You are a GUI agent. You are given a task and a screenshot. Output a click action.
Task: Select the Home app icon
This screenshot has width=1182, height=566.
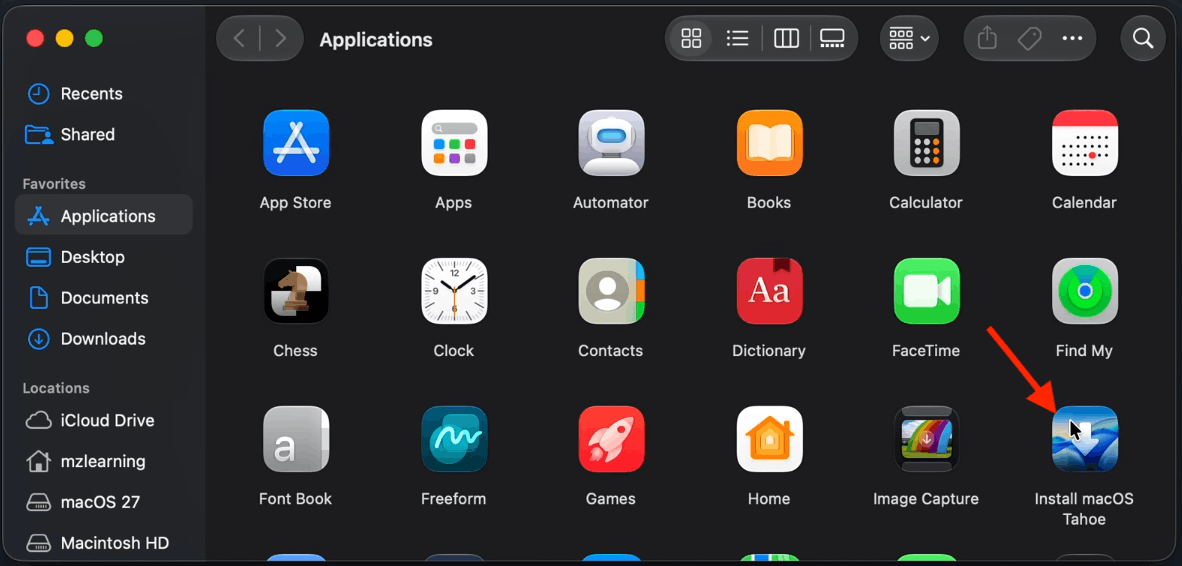click(x=769, y=439)
